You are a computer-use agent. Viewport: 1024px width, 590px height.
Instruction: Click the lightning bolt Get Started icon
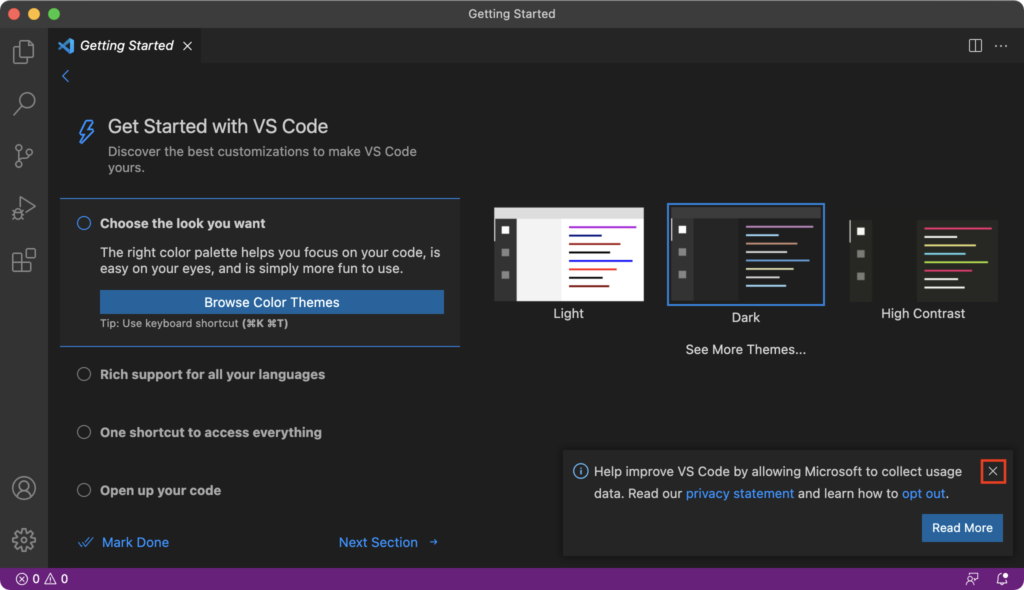(86, 131)
